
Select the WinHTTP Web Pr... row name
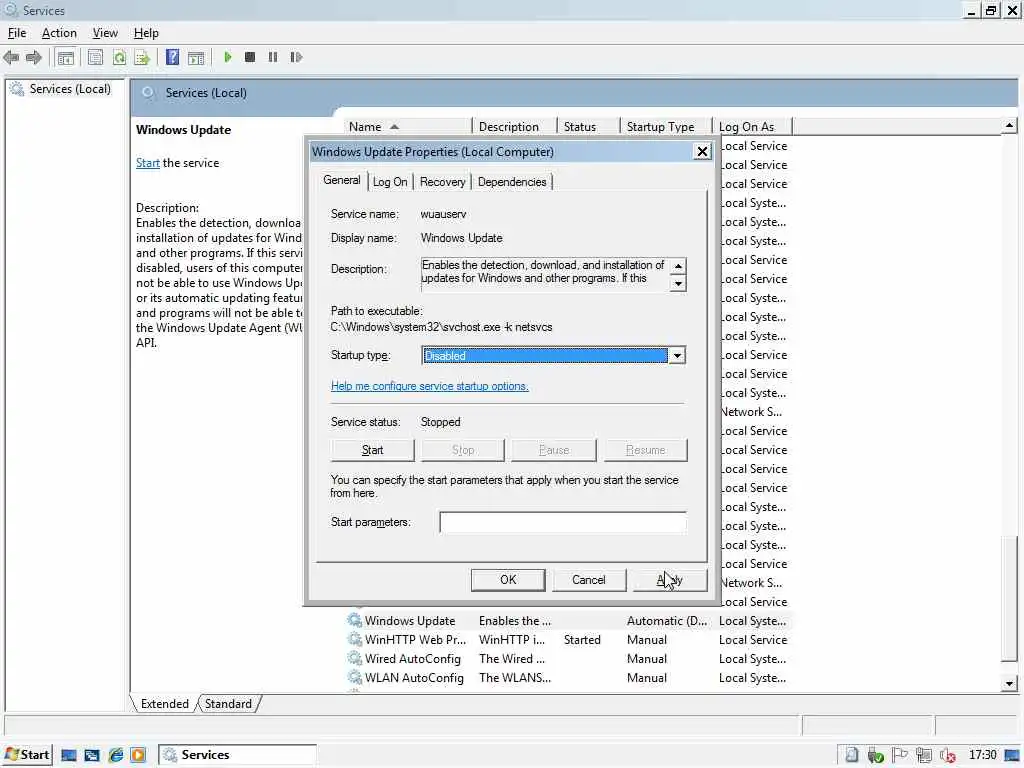(x=415, y=640)
